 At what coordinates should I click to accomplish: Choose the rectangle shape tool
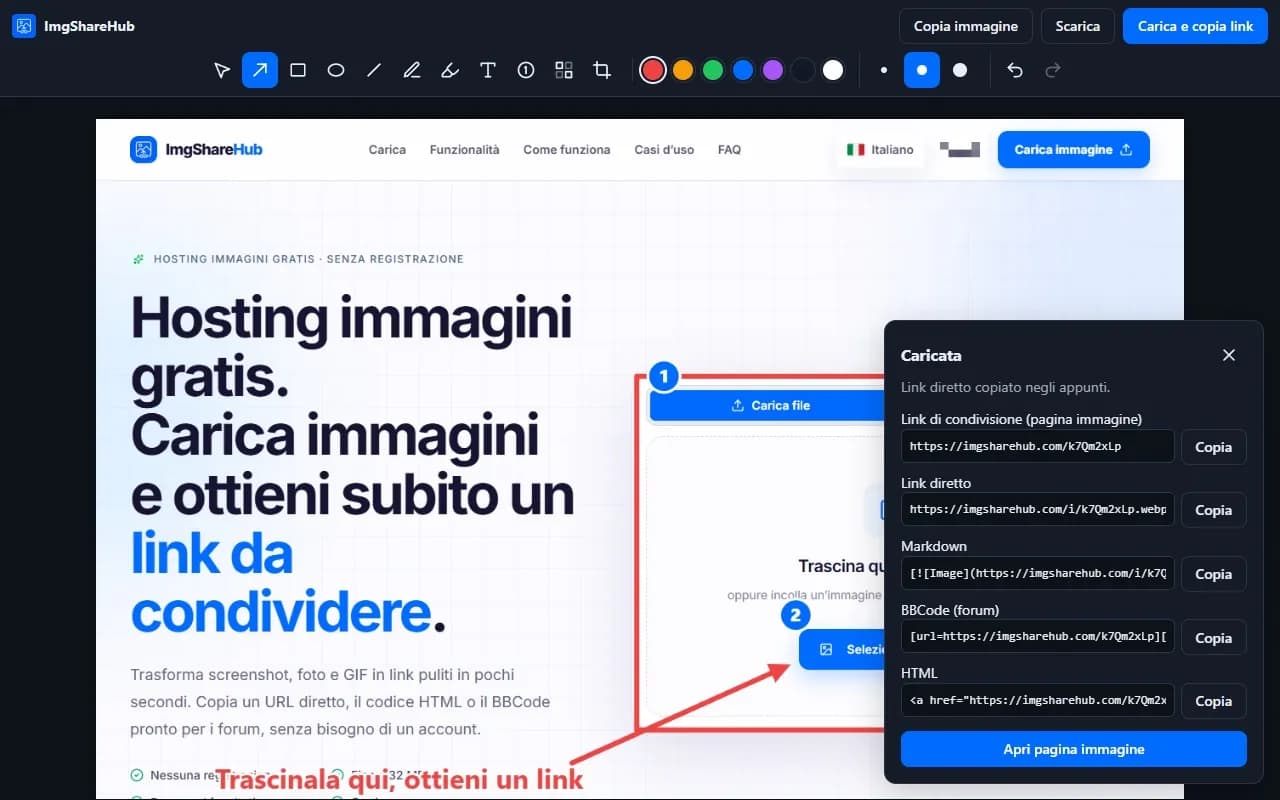[x=298, y=70]
